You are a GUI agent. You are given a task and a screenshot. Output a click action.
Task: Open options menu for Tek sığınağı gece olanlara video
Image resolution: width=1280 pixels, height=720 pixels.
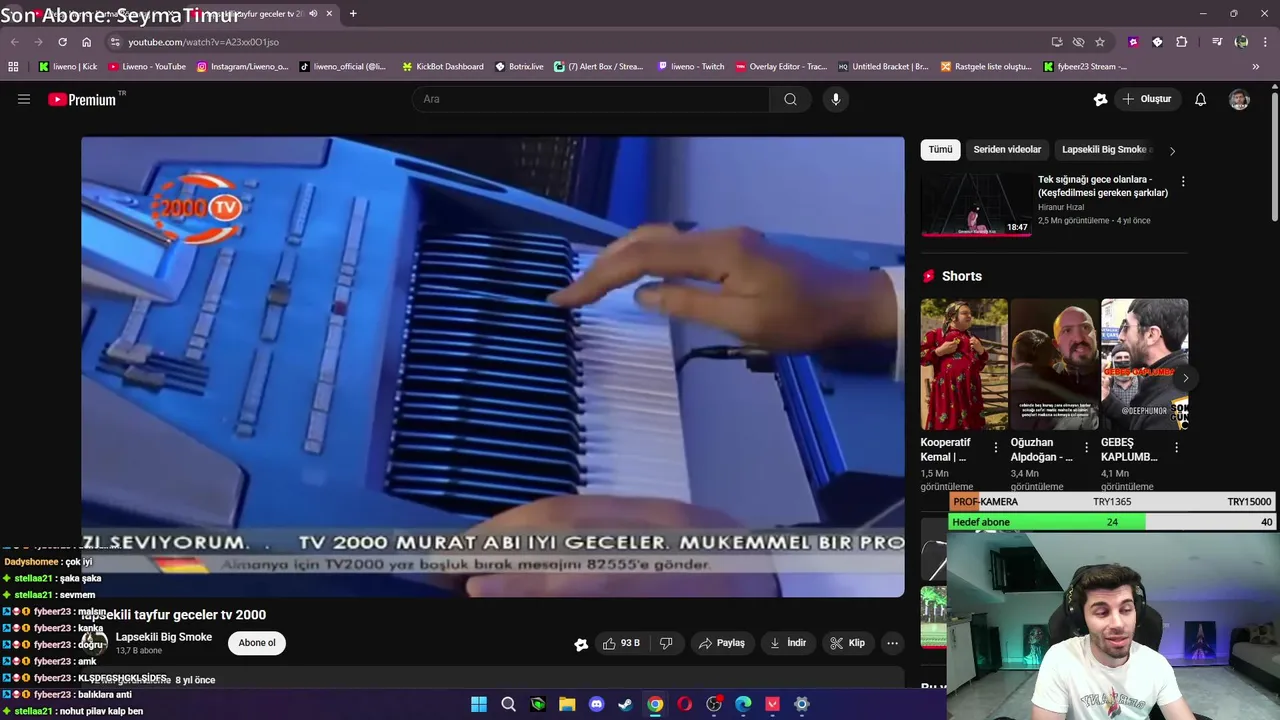pyautogui.click(x=1183, y=182)
